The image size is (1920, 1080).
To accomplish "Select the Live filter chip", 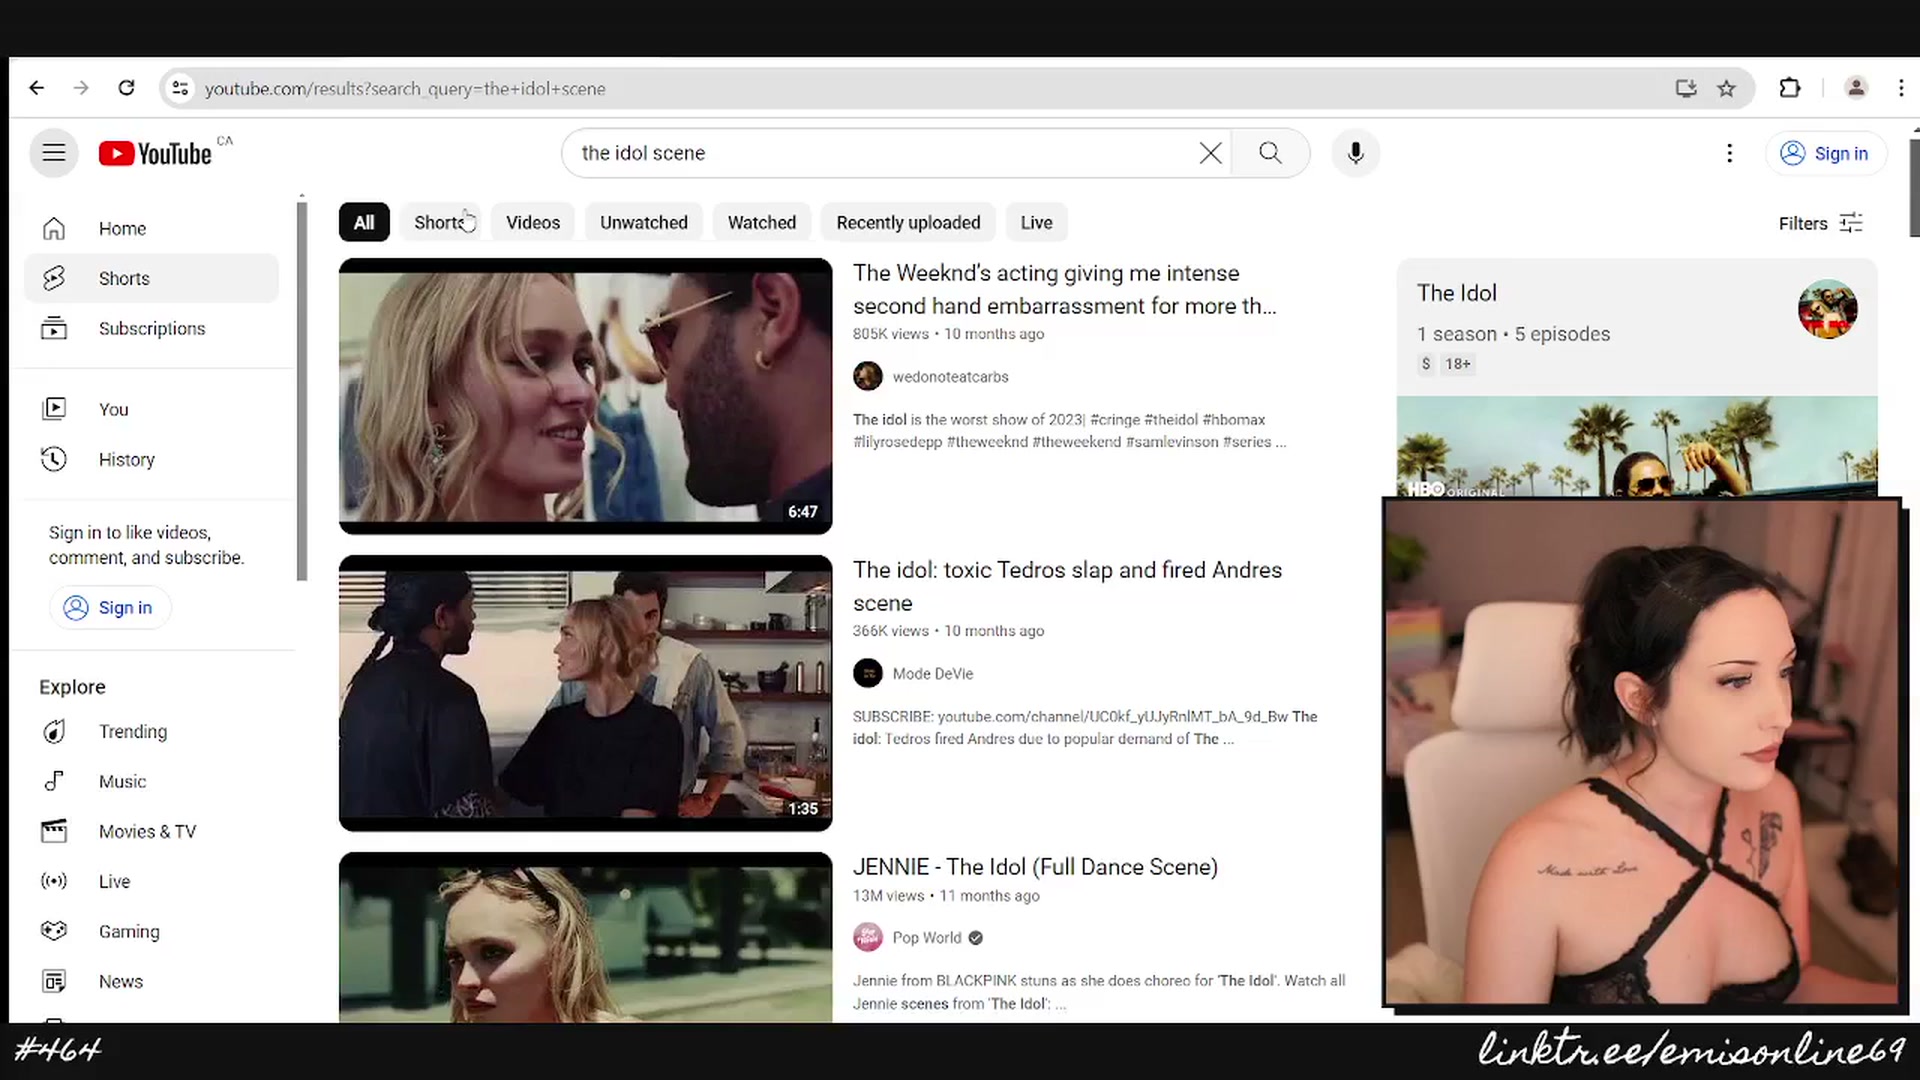I will pos(1036,222).
